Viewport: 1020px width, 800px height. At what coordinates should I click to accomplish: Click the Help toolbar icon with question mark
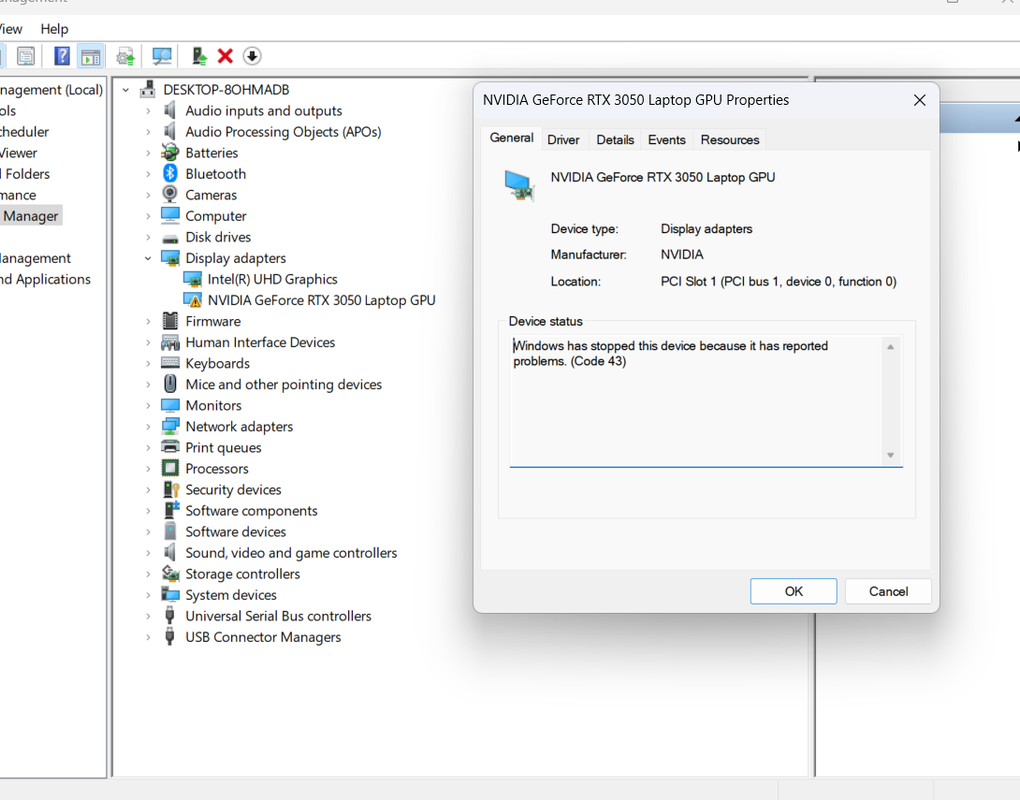coord(62,57)
